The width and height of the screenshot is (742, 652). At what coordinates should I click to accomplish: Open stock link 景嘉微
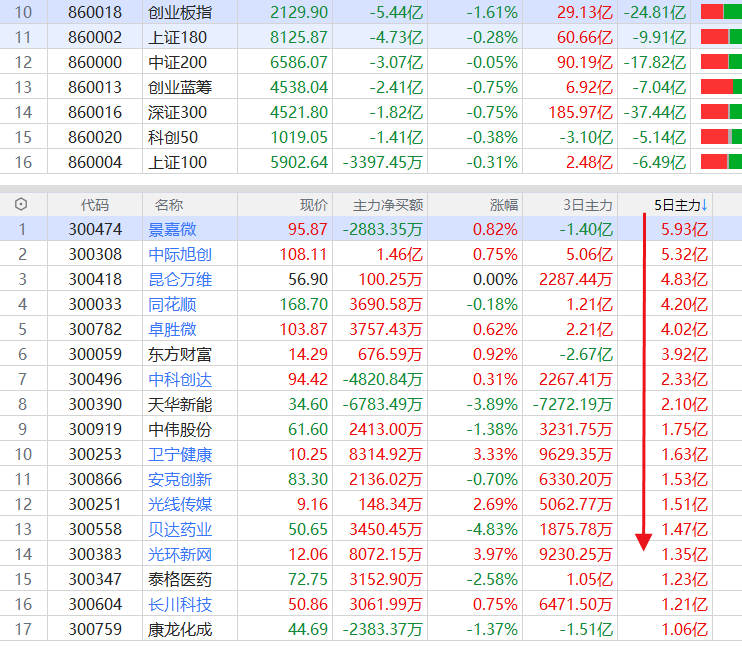172,229
